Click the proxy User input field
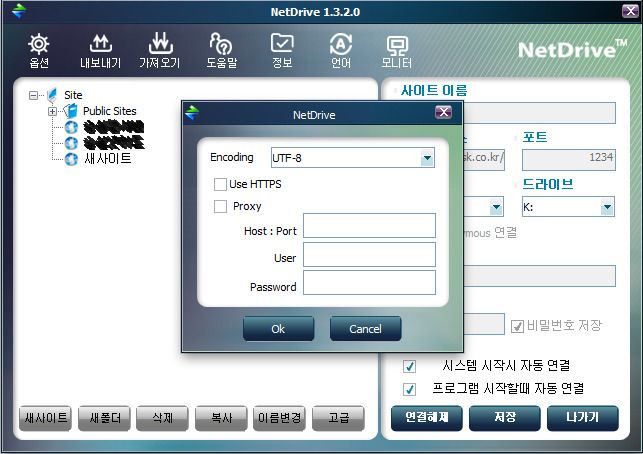The image size is (643, 454). [369, 255]
